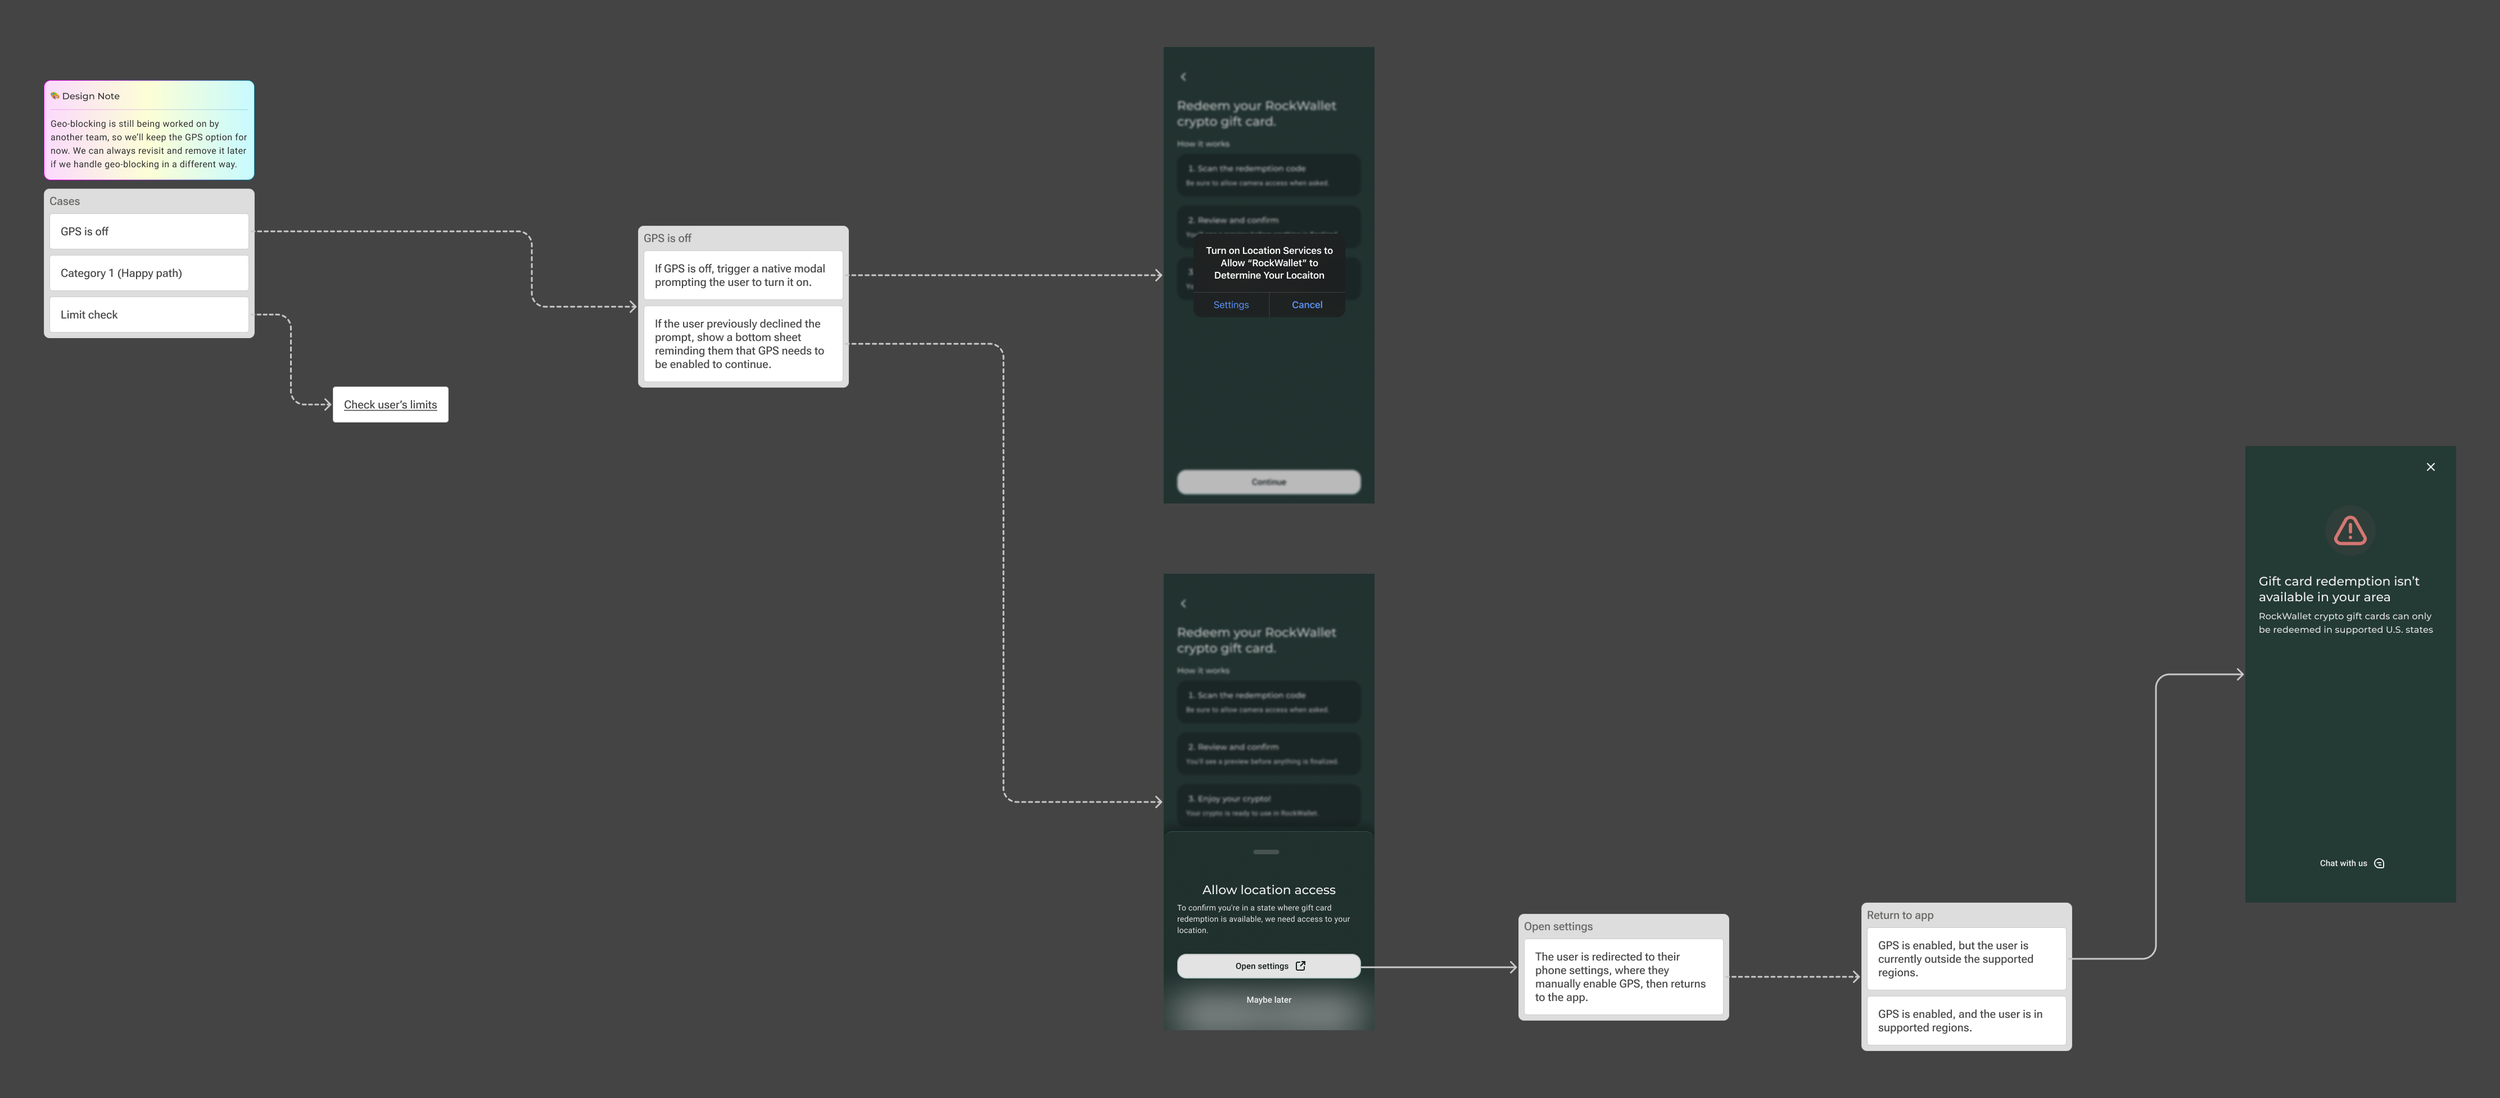Select Category 1 (Happy path) card
The width and height of the screenshot is (2500, 1098).
(x=149, y=273)
